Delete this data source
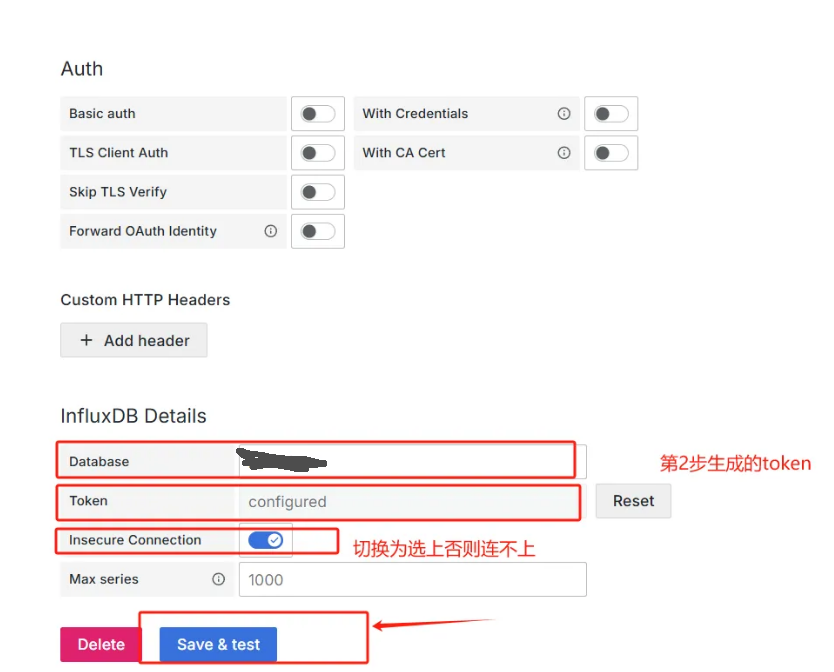Viewport: 834px width, 672px height. click(101, 644)
